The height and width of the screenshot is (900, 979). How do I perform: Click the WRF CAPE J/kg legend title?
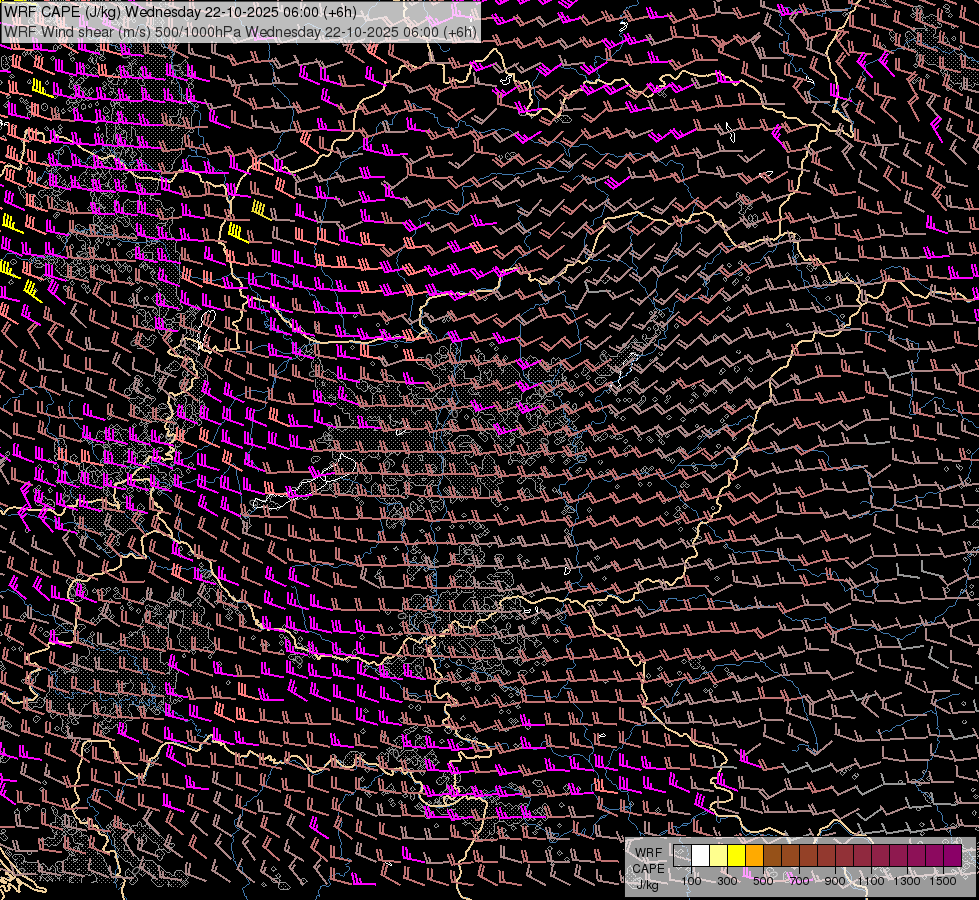click(x=648, y=868)
